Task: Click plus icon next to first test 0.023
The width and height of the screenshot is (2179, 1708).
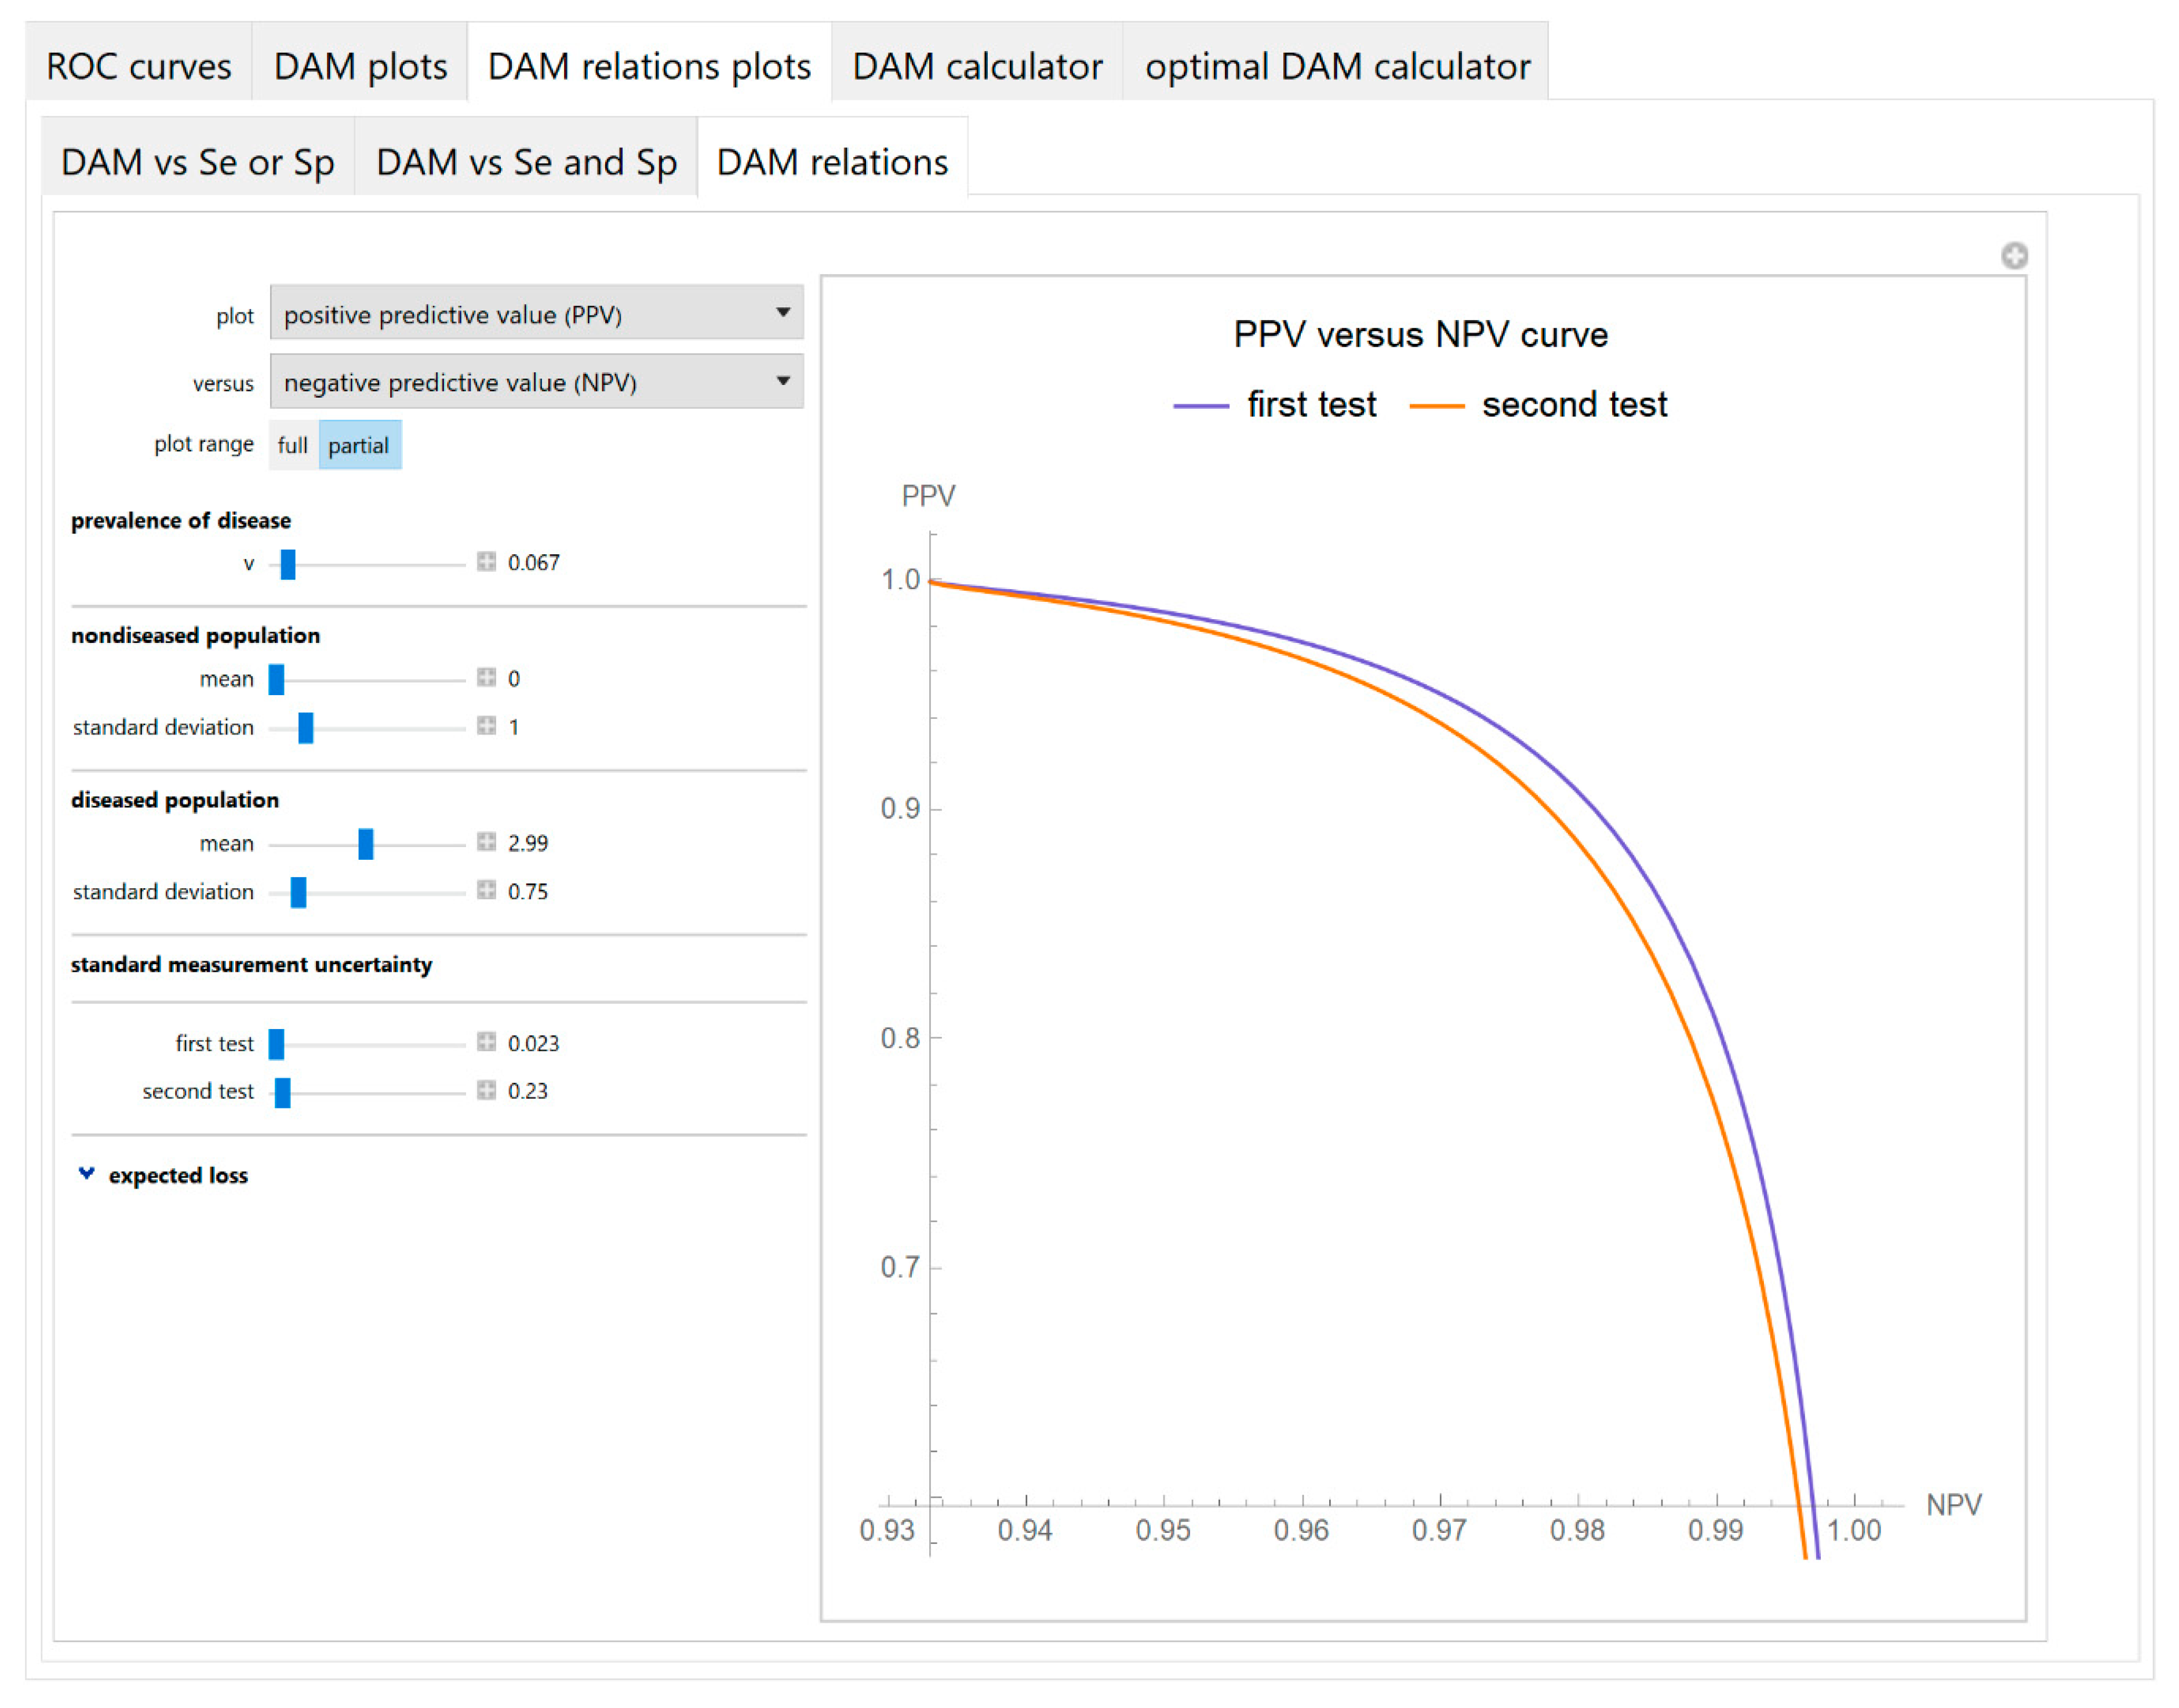Action: coord(486,1042)
